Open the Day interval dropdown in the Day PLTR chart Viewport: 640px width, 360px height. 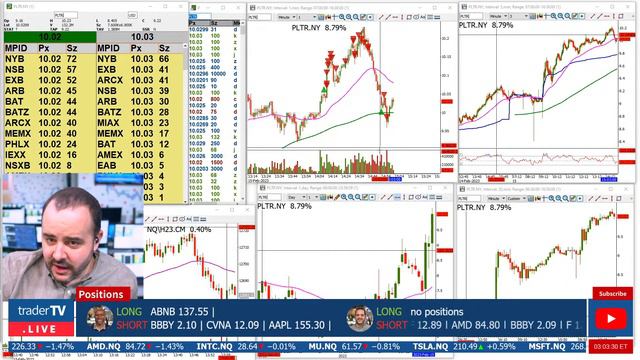[296, 198]
